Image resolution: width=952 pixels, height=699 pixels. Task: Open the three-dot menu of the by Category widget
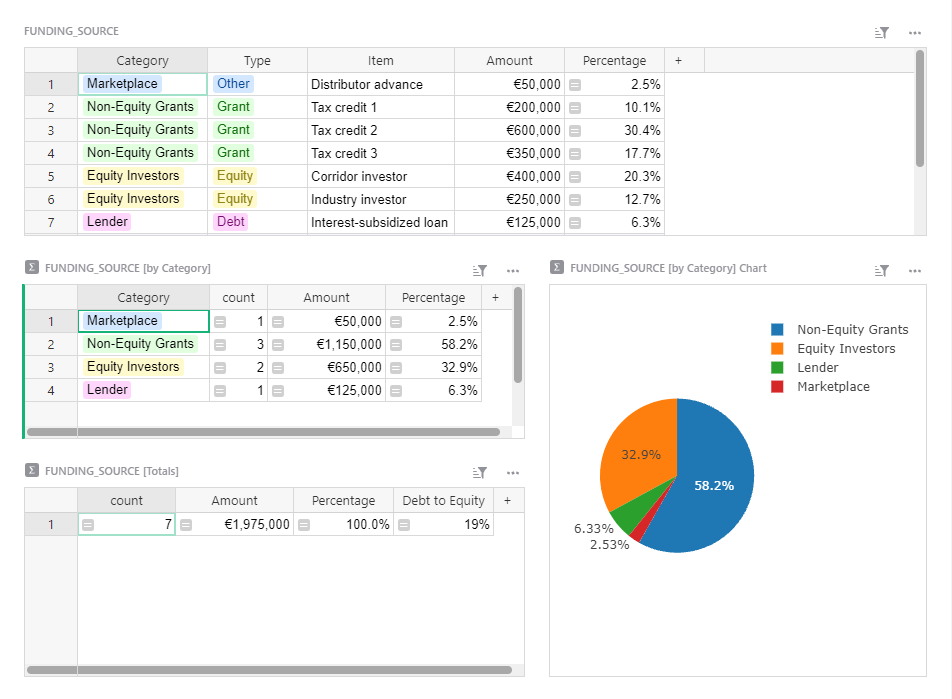513,270
